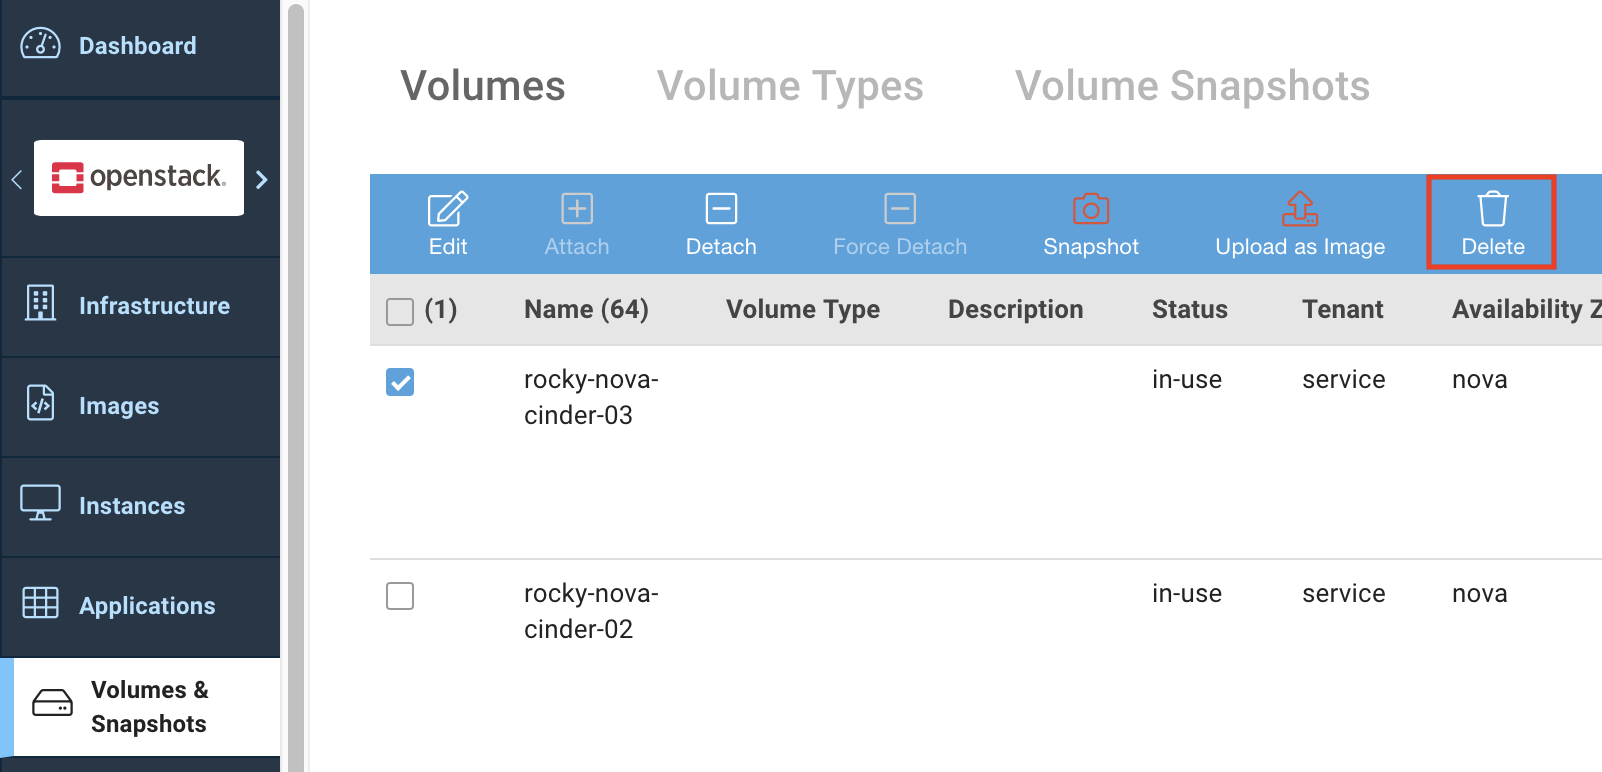
Task: Click the Delete trash can icon
Action: 1492,209
